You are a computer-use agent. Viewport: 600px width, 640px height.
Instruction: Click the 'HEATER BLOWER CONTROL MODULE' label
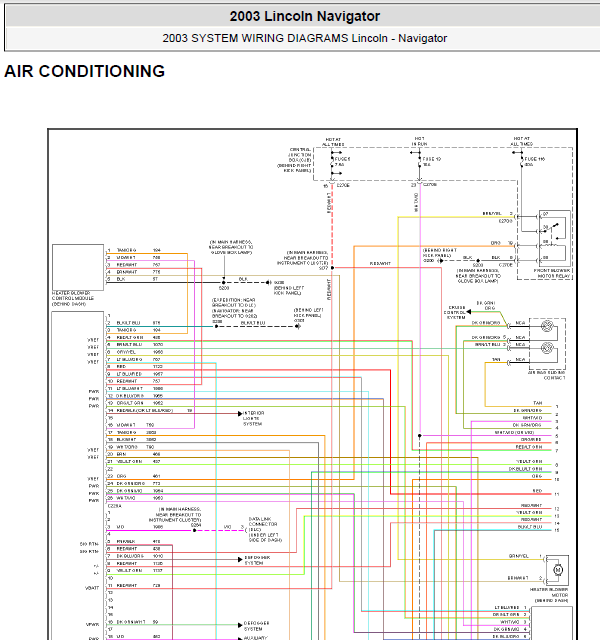tap(73, 298)
